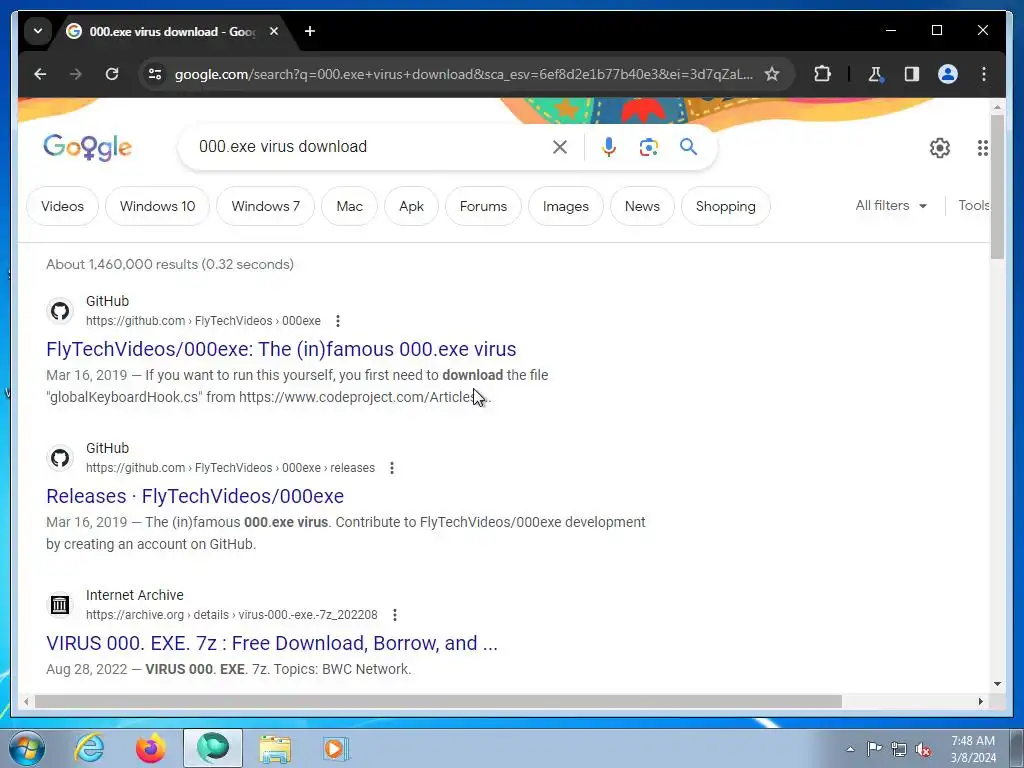Viewport: 1024px width, 768px height.
Task: Open the network tray icon
Action: pos(899,749)
